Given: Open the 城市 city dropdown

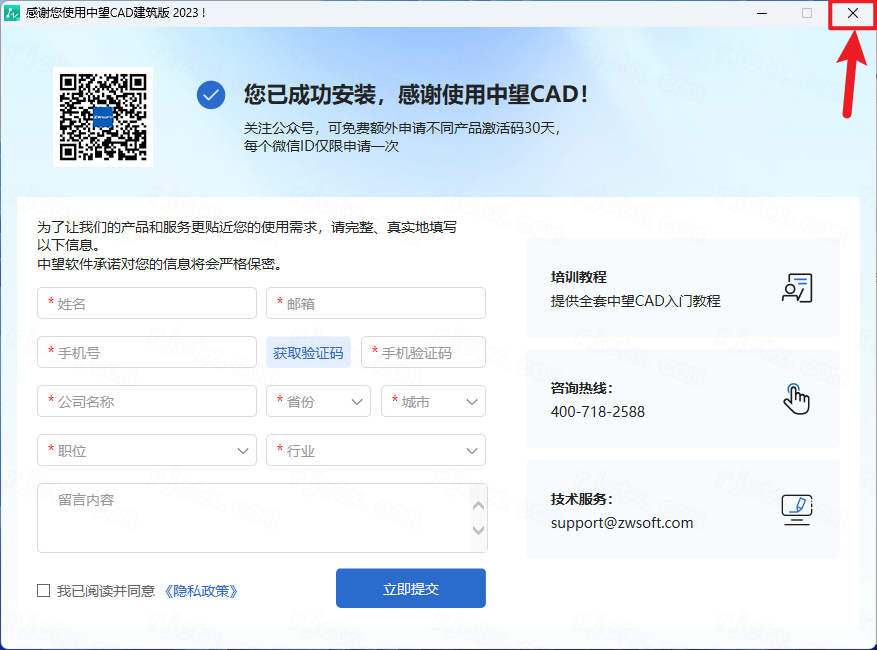Looking at the screenshot, I should (x=433, y=401).
